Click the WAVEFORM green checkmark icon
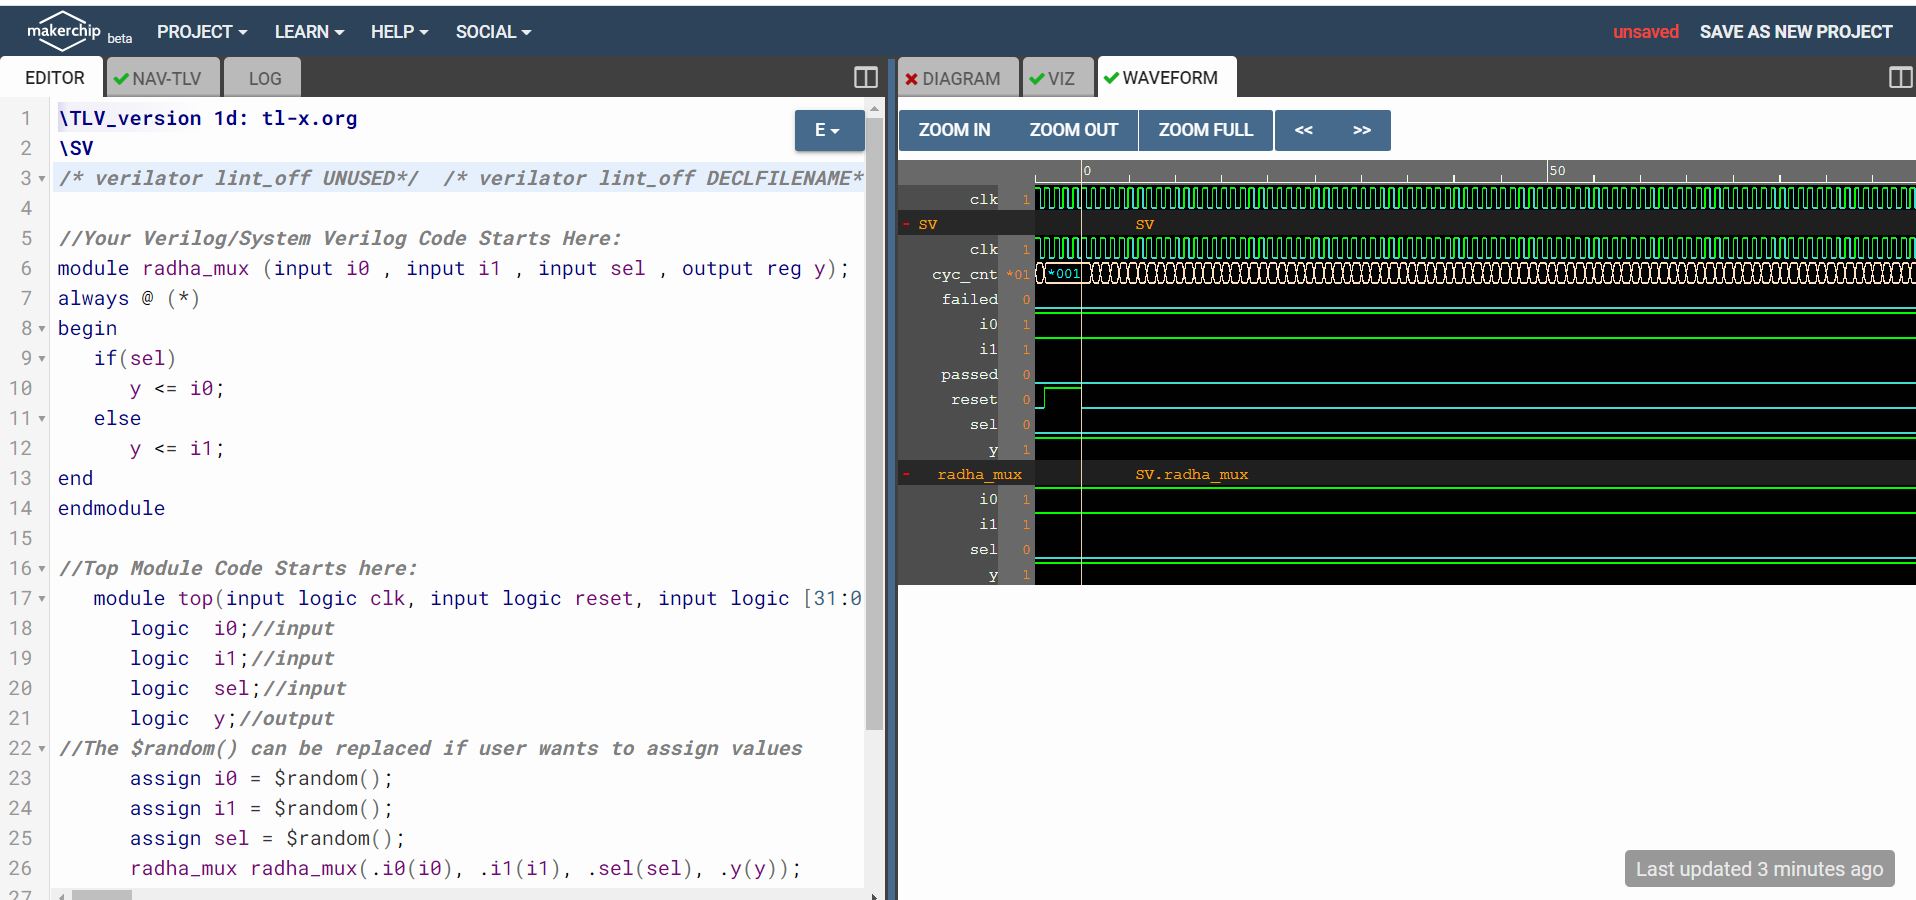 (1111, 77)
